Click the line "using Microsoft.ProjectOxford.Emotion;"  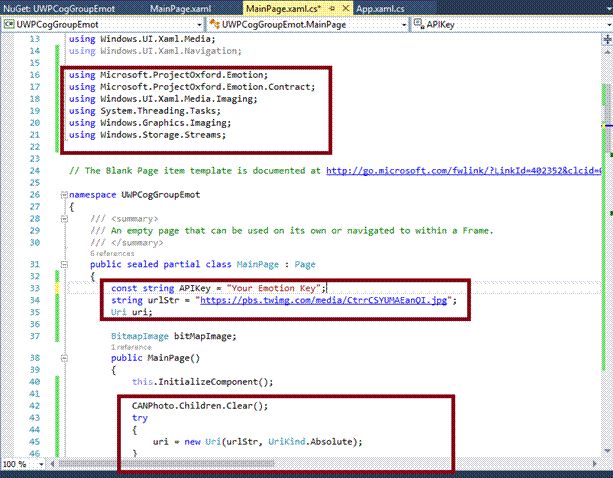click(x=168, y=75)
